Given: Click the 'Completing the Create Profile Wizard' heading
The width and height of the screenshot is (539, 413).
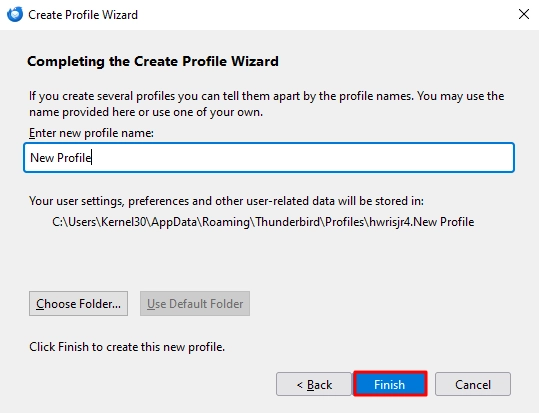Looking at the screenshot, I should click(153, 61).
